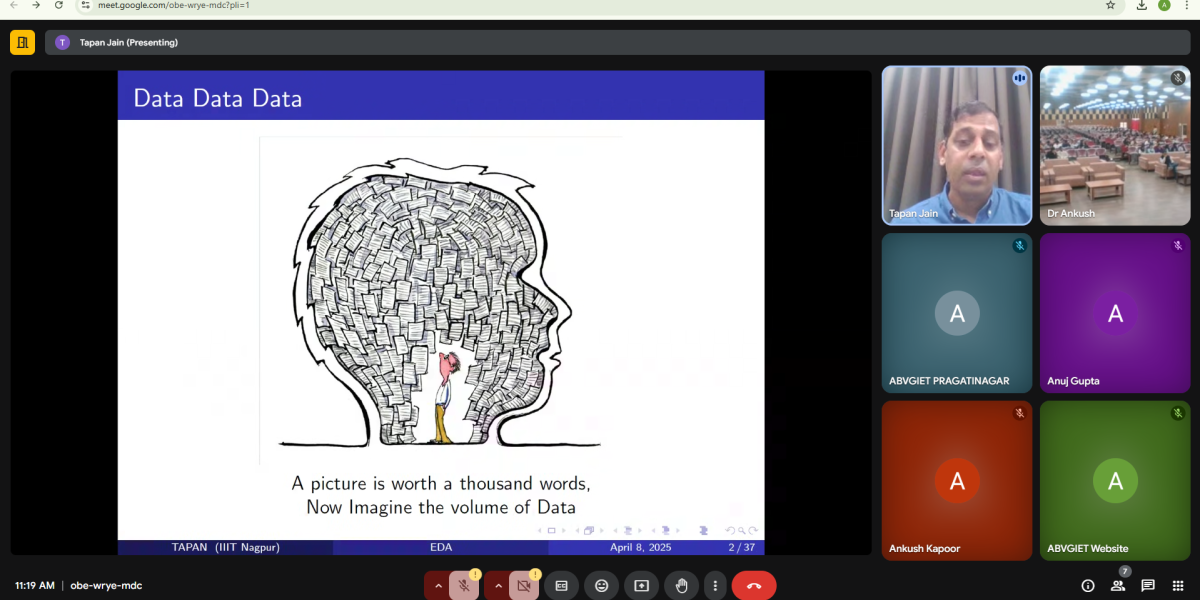This screenshot has height=600, width=1200.
Task: Click muted mic icon on Ankush Kapoor tile
Action: [x=1019, y=413]
